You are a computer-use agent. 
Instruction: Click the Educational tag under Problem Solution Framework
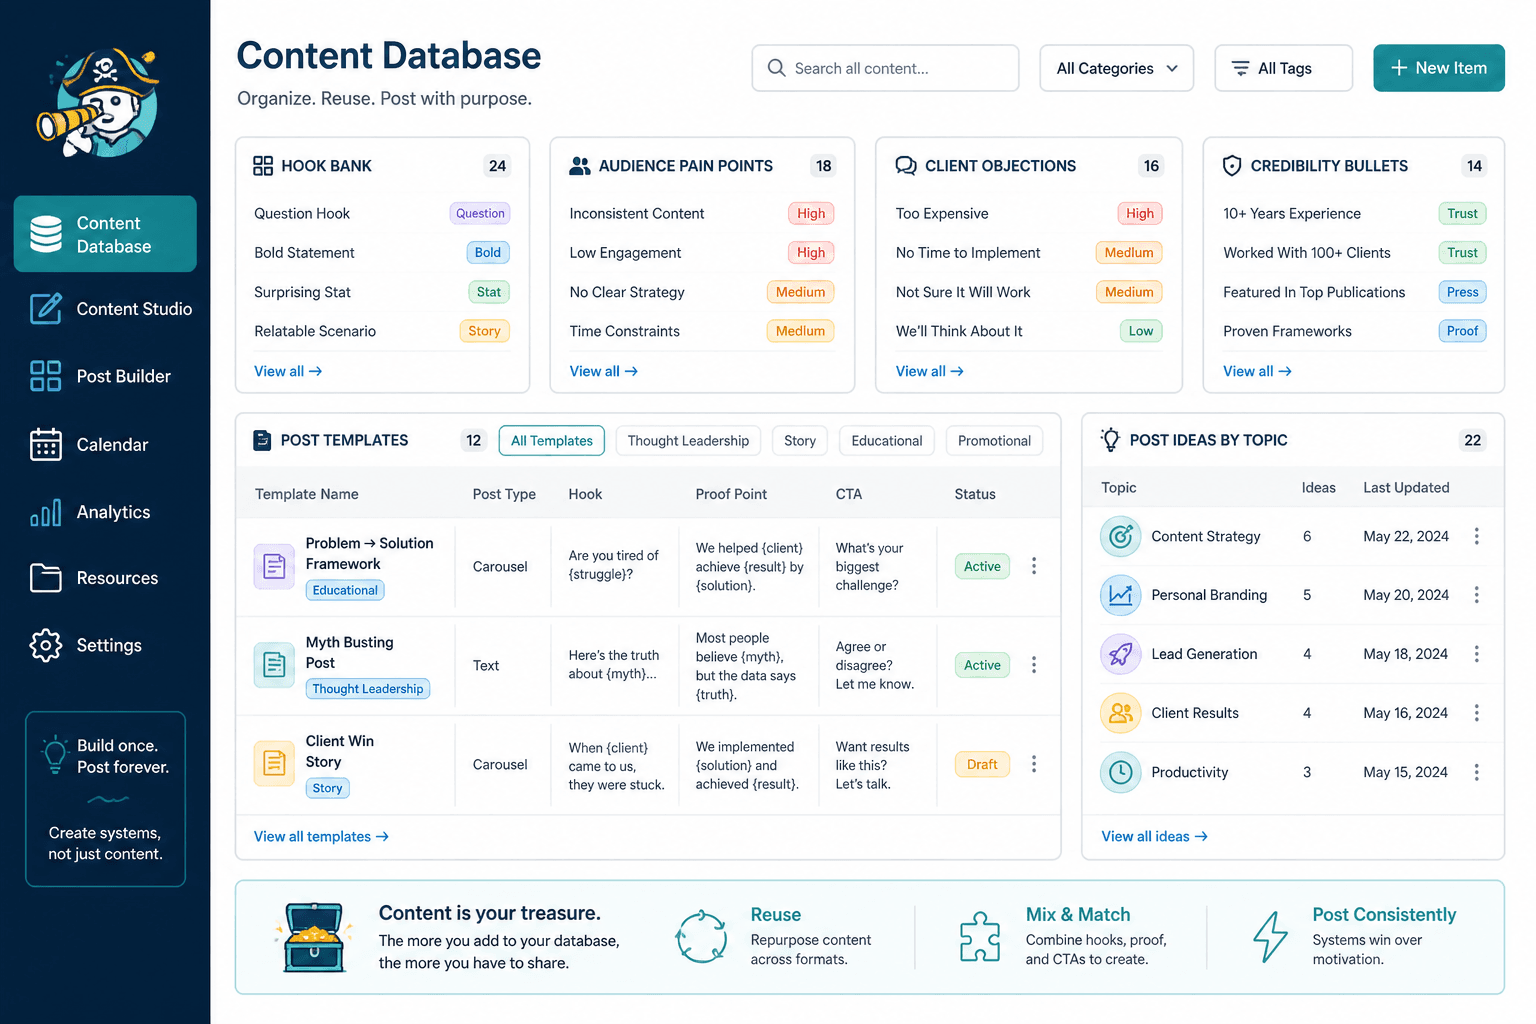(345, 590)
